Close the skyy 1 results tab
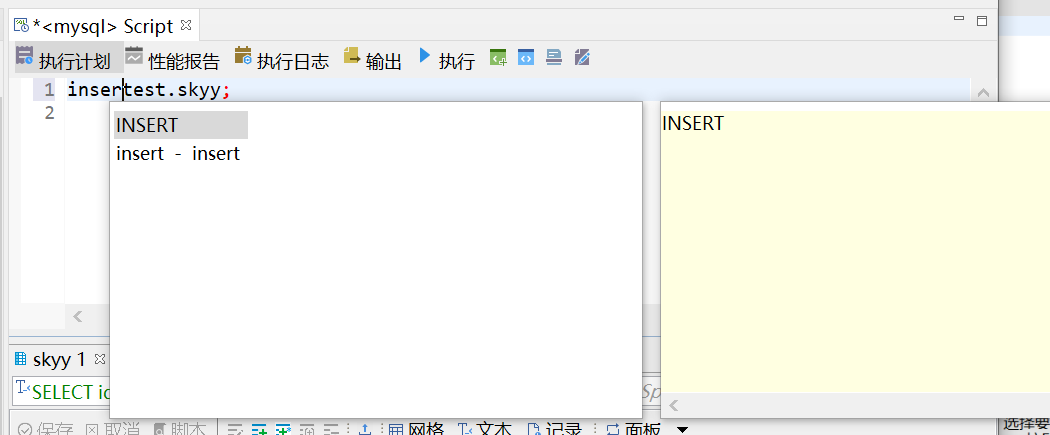Viewport: 1050px width, 435px height. point(100,358)
